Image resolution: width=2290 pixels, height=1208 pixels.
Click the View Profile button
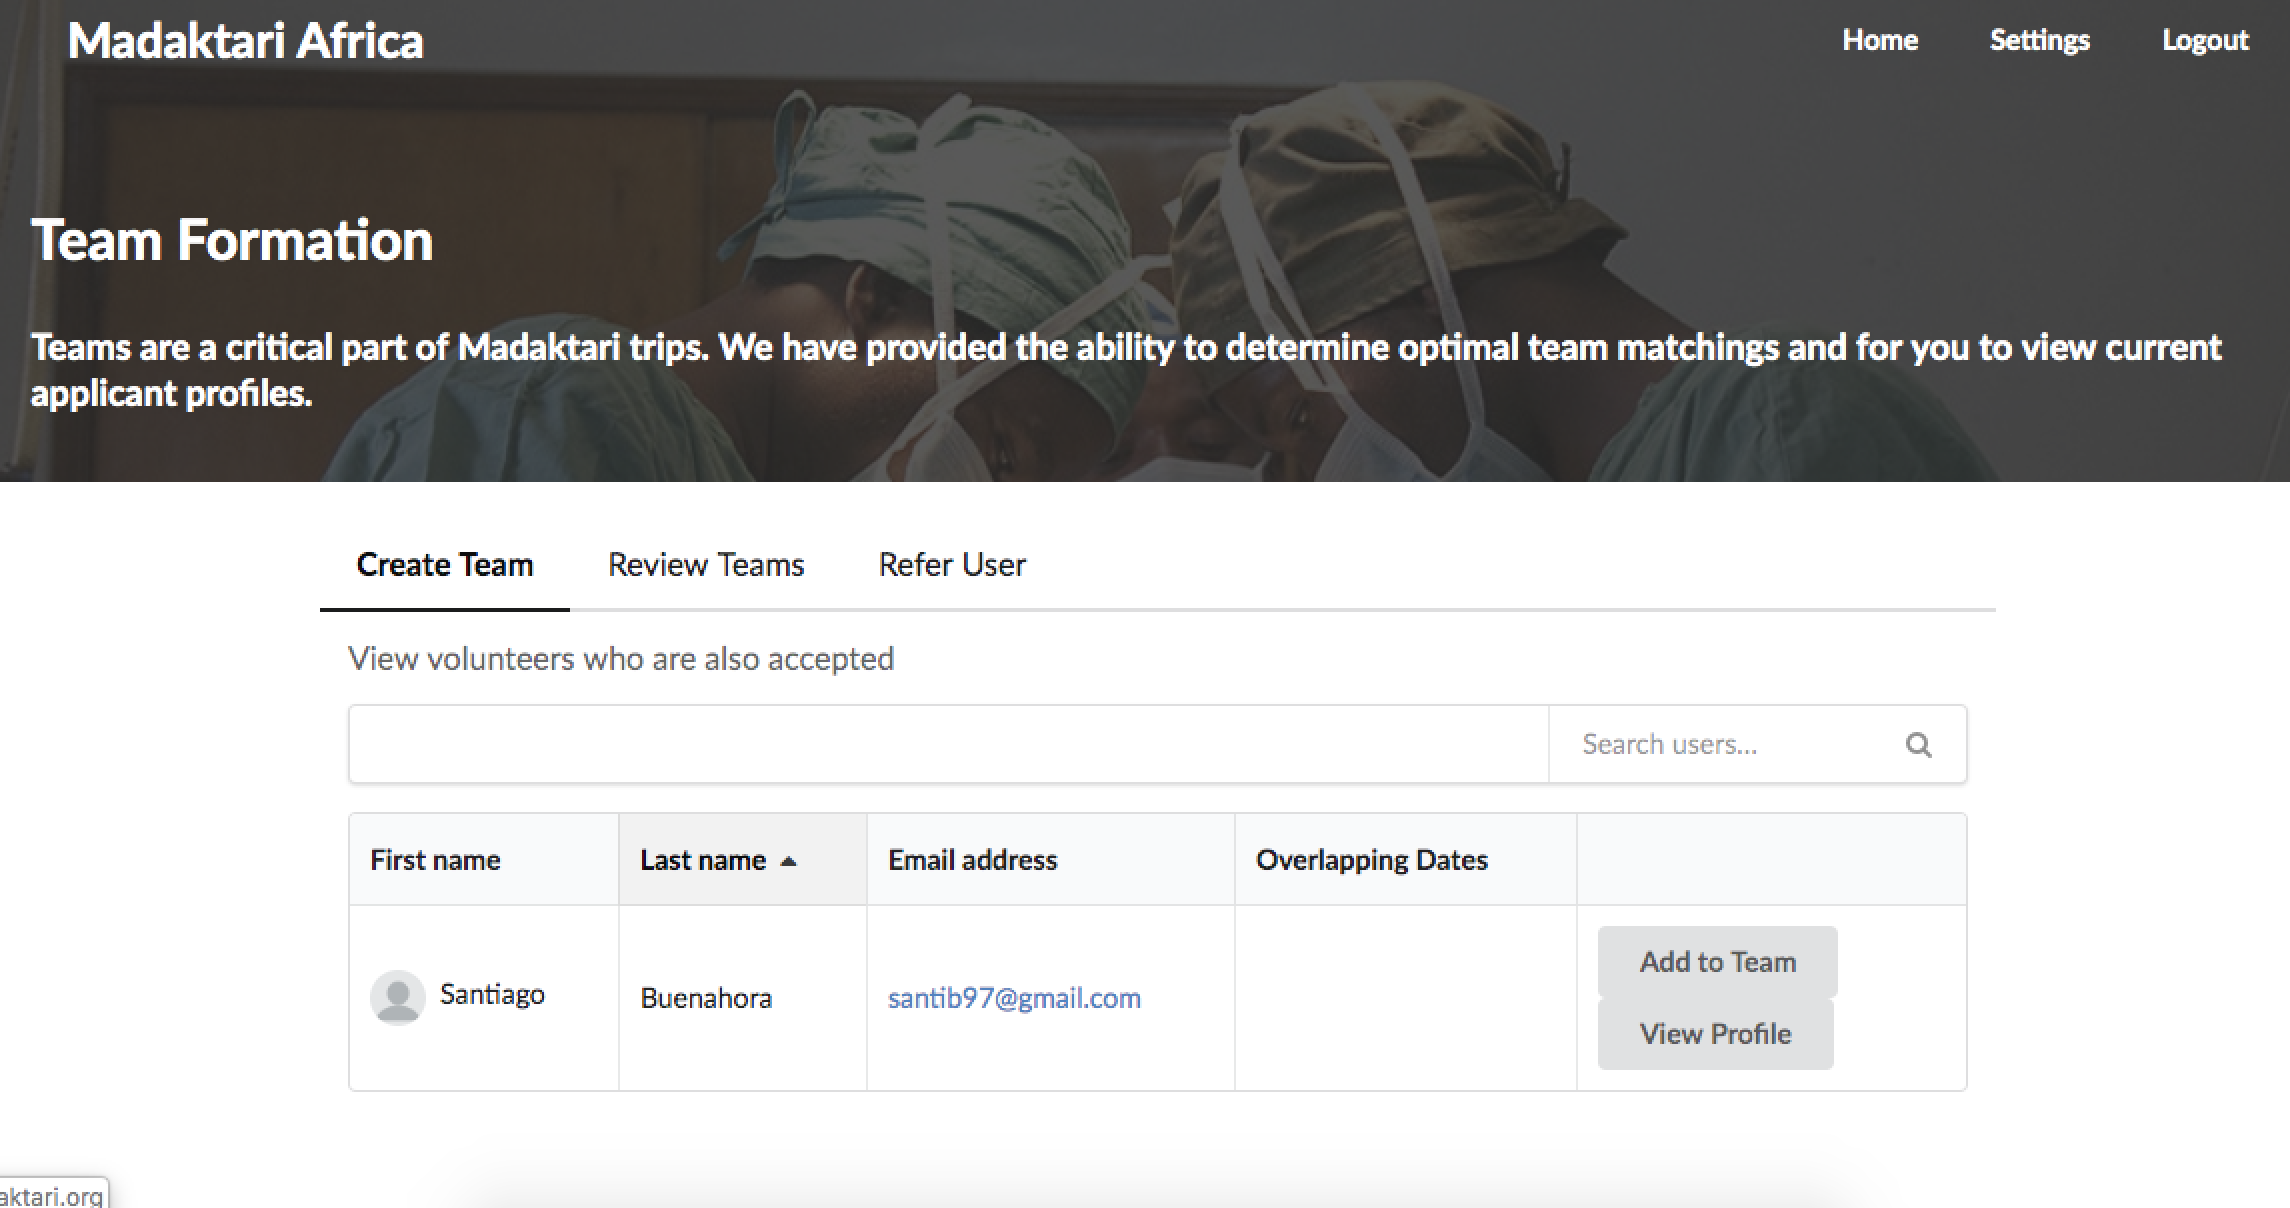pyautogui.click(x=1715, y=1034)
